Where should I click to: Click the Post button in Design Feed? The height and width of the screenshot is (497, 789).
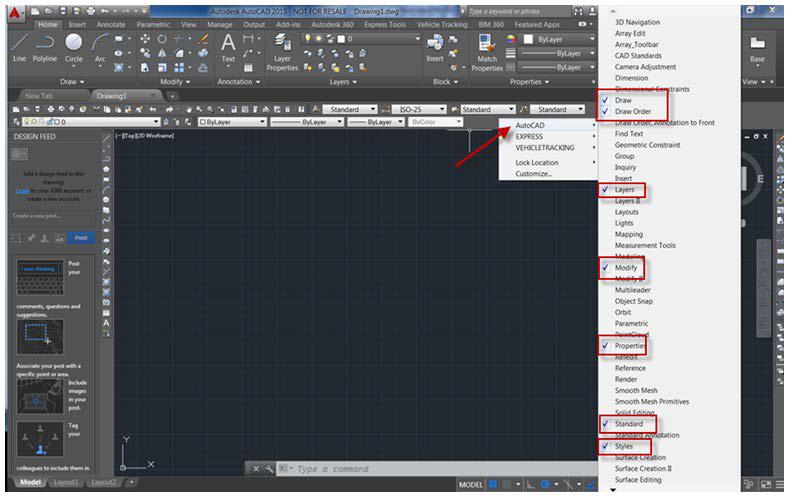pyautogui.click(x=81, y=238)
